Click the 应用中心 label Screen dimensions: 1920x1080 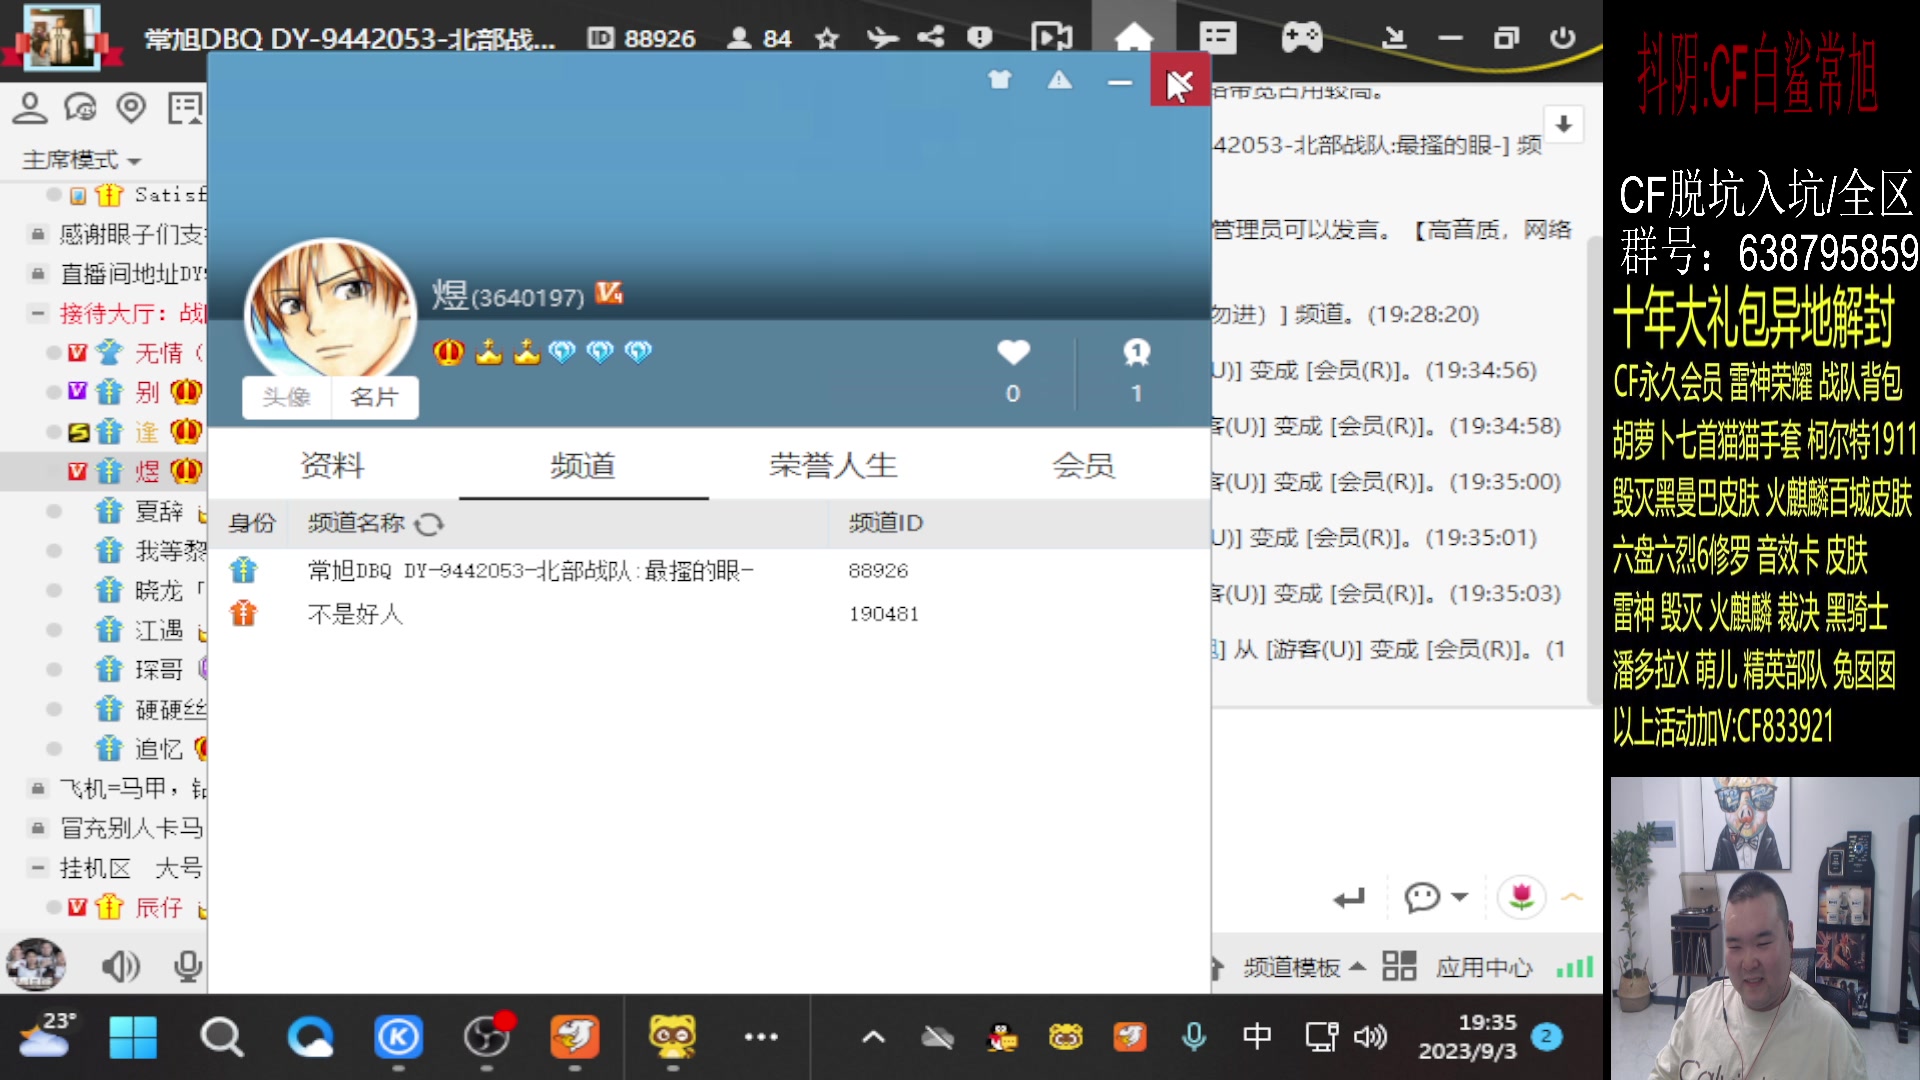tap(1484, 967)
